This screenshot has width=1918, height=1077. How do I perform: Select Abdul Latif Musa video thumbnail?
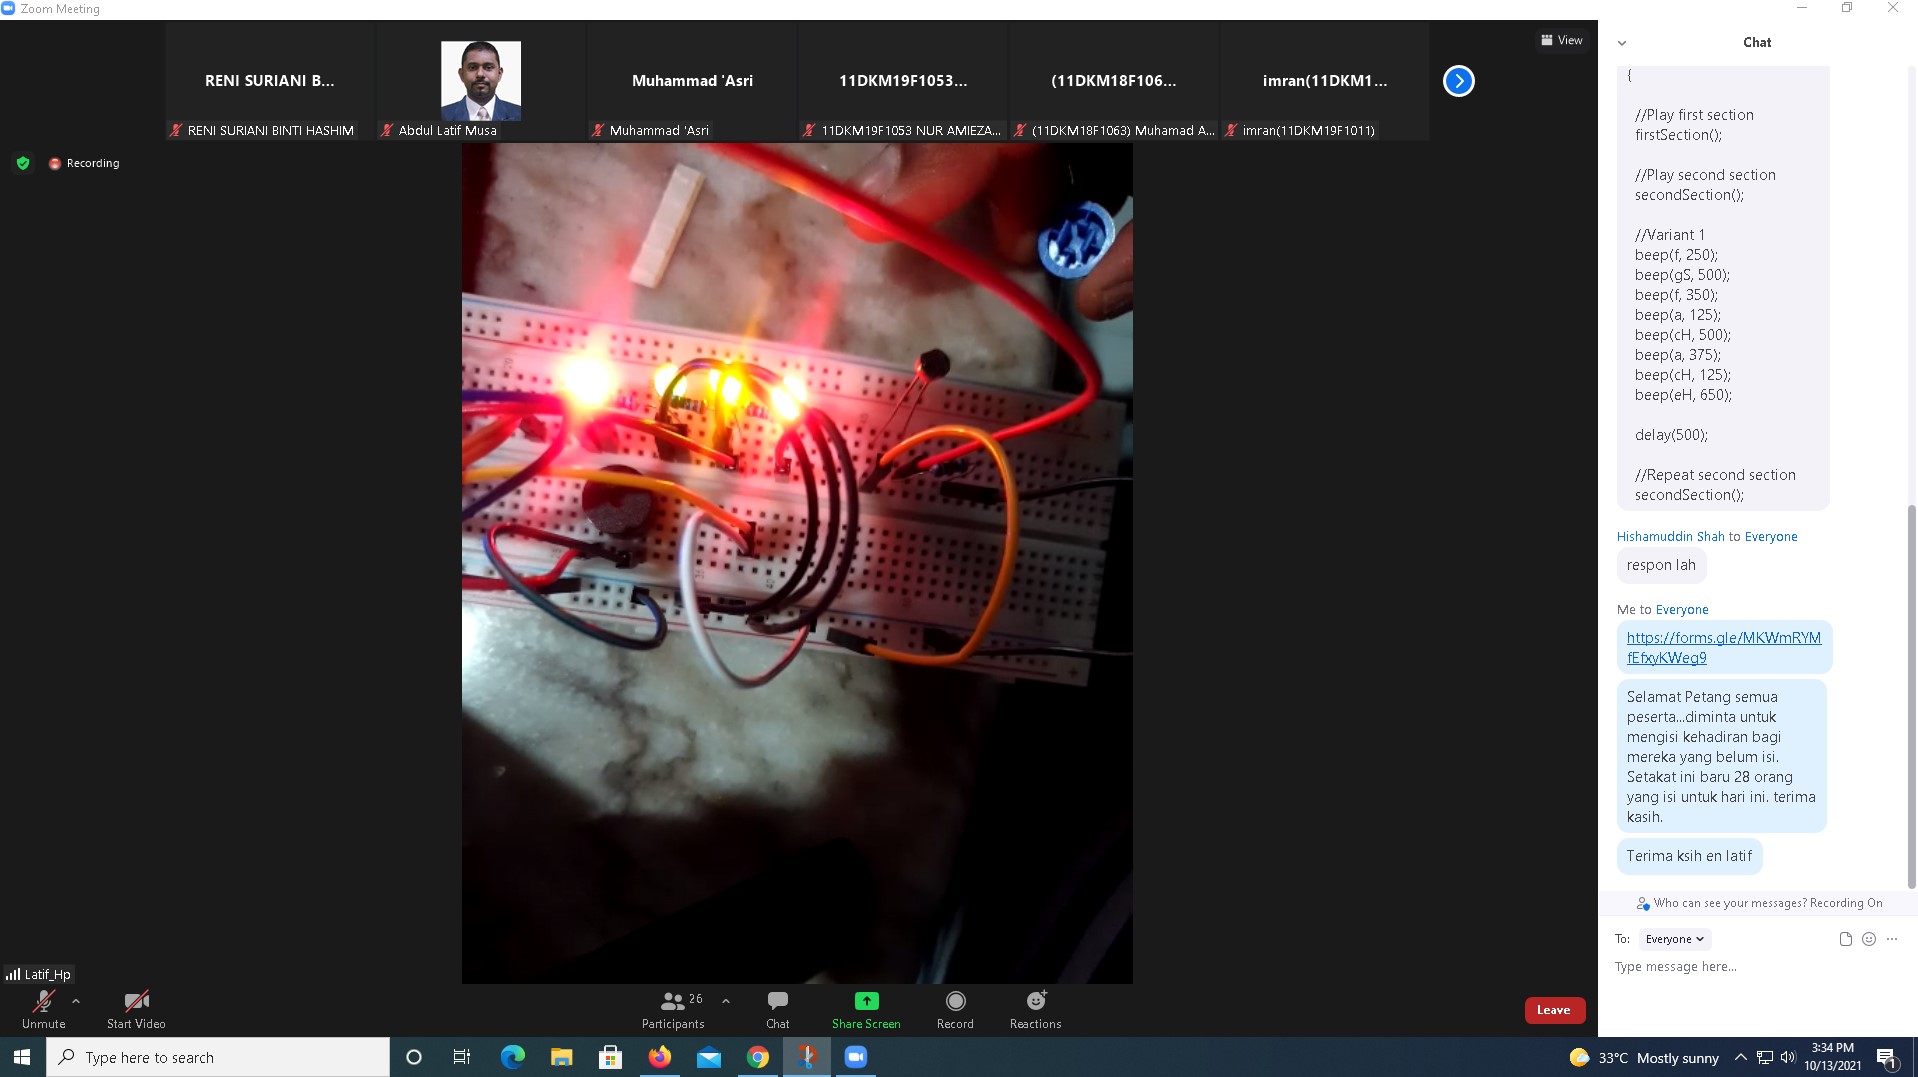pos(481,81)
